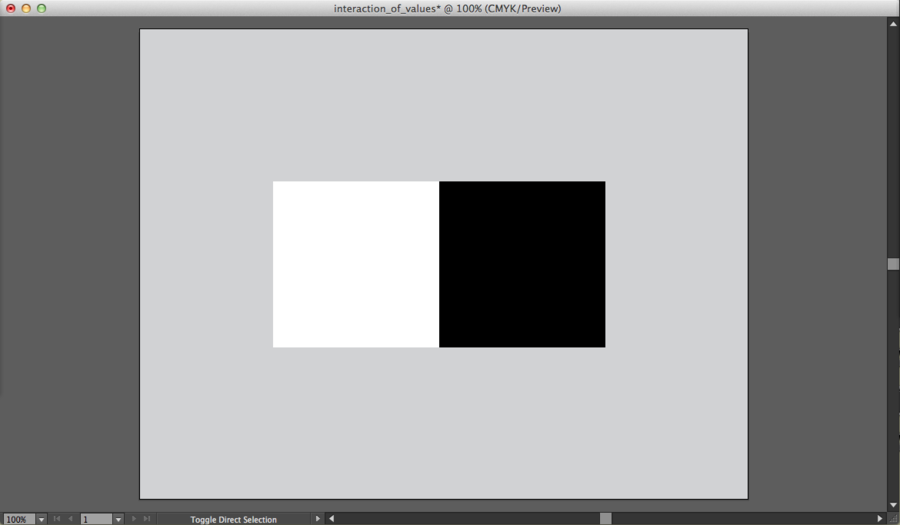Go to the previous artboard arrow

coord(70,519)
